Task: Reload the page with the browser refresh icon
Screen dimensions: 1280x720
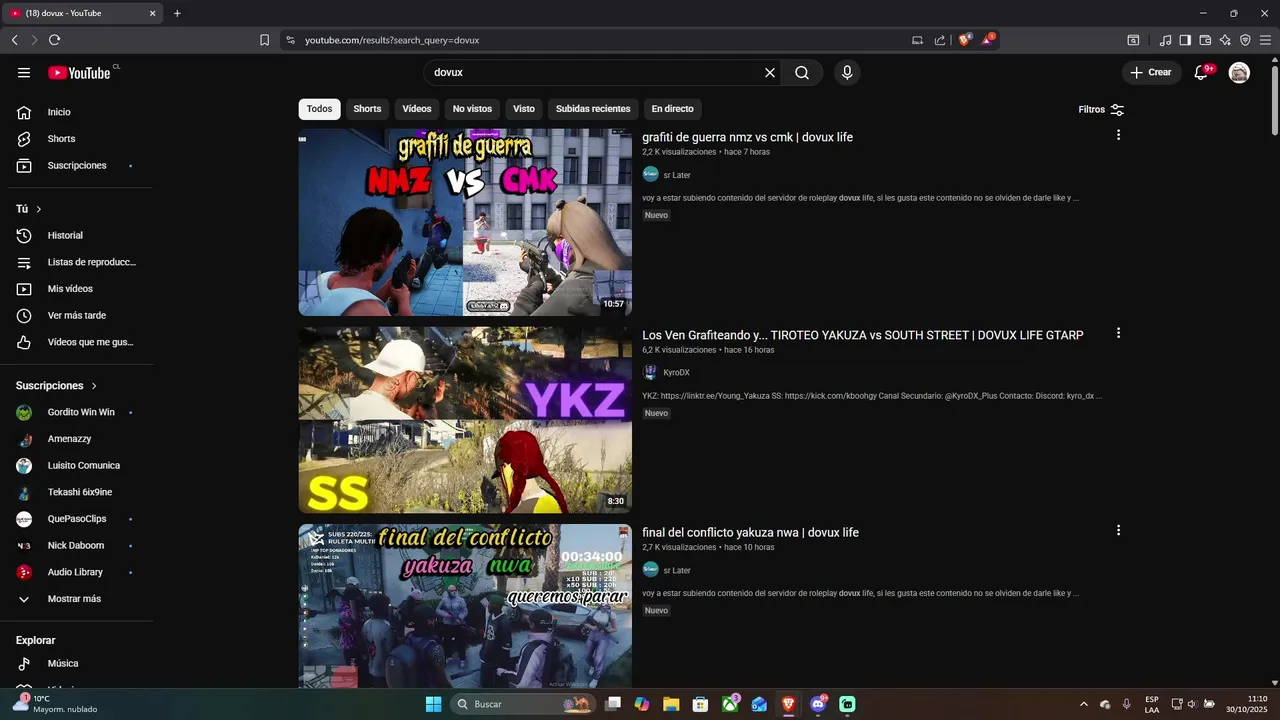Action: pos(54,40)
